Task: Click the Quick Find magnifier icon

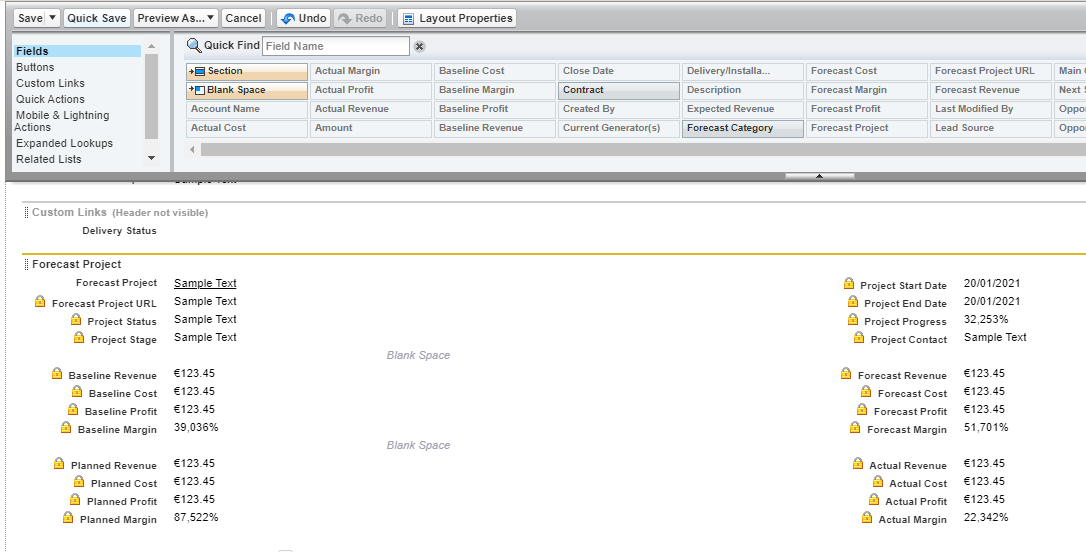Action: 194,46
